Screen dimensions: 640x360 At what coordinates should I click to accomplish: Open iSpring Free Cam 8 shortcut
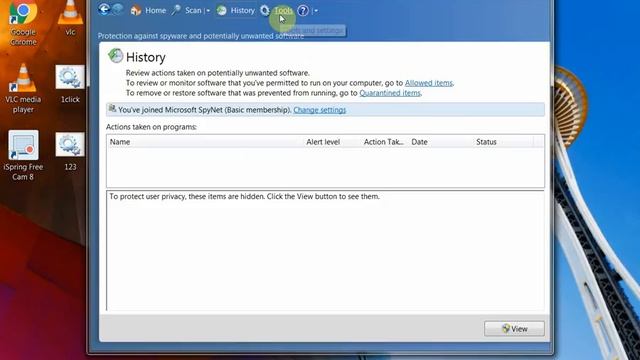(23, 156)
